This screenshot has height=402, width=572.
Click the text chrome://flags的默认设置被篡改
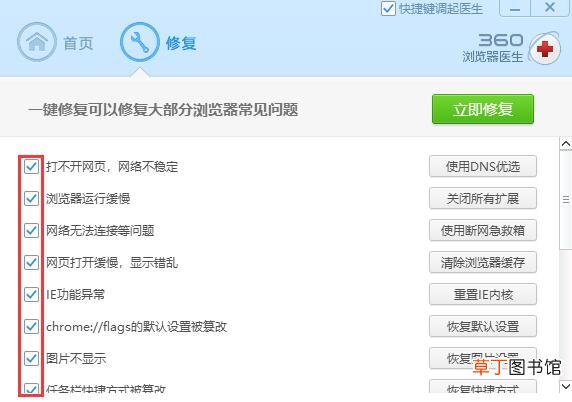pos(136,326)
